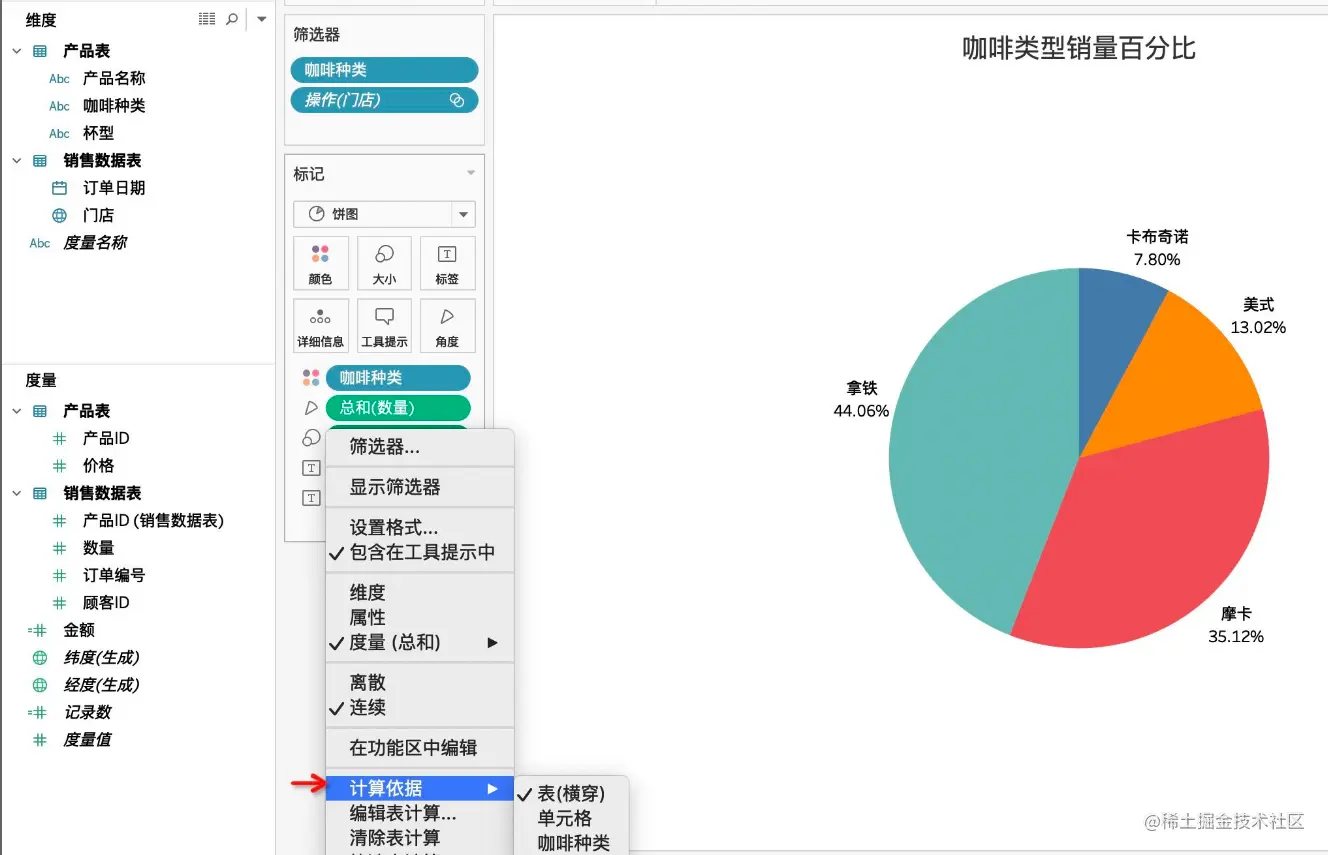Select 咖啡种类 in the 计算依据 submenu

click(571, 844)
